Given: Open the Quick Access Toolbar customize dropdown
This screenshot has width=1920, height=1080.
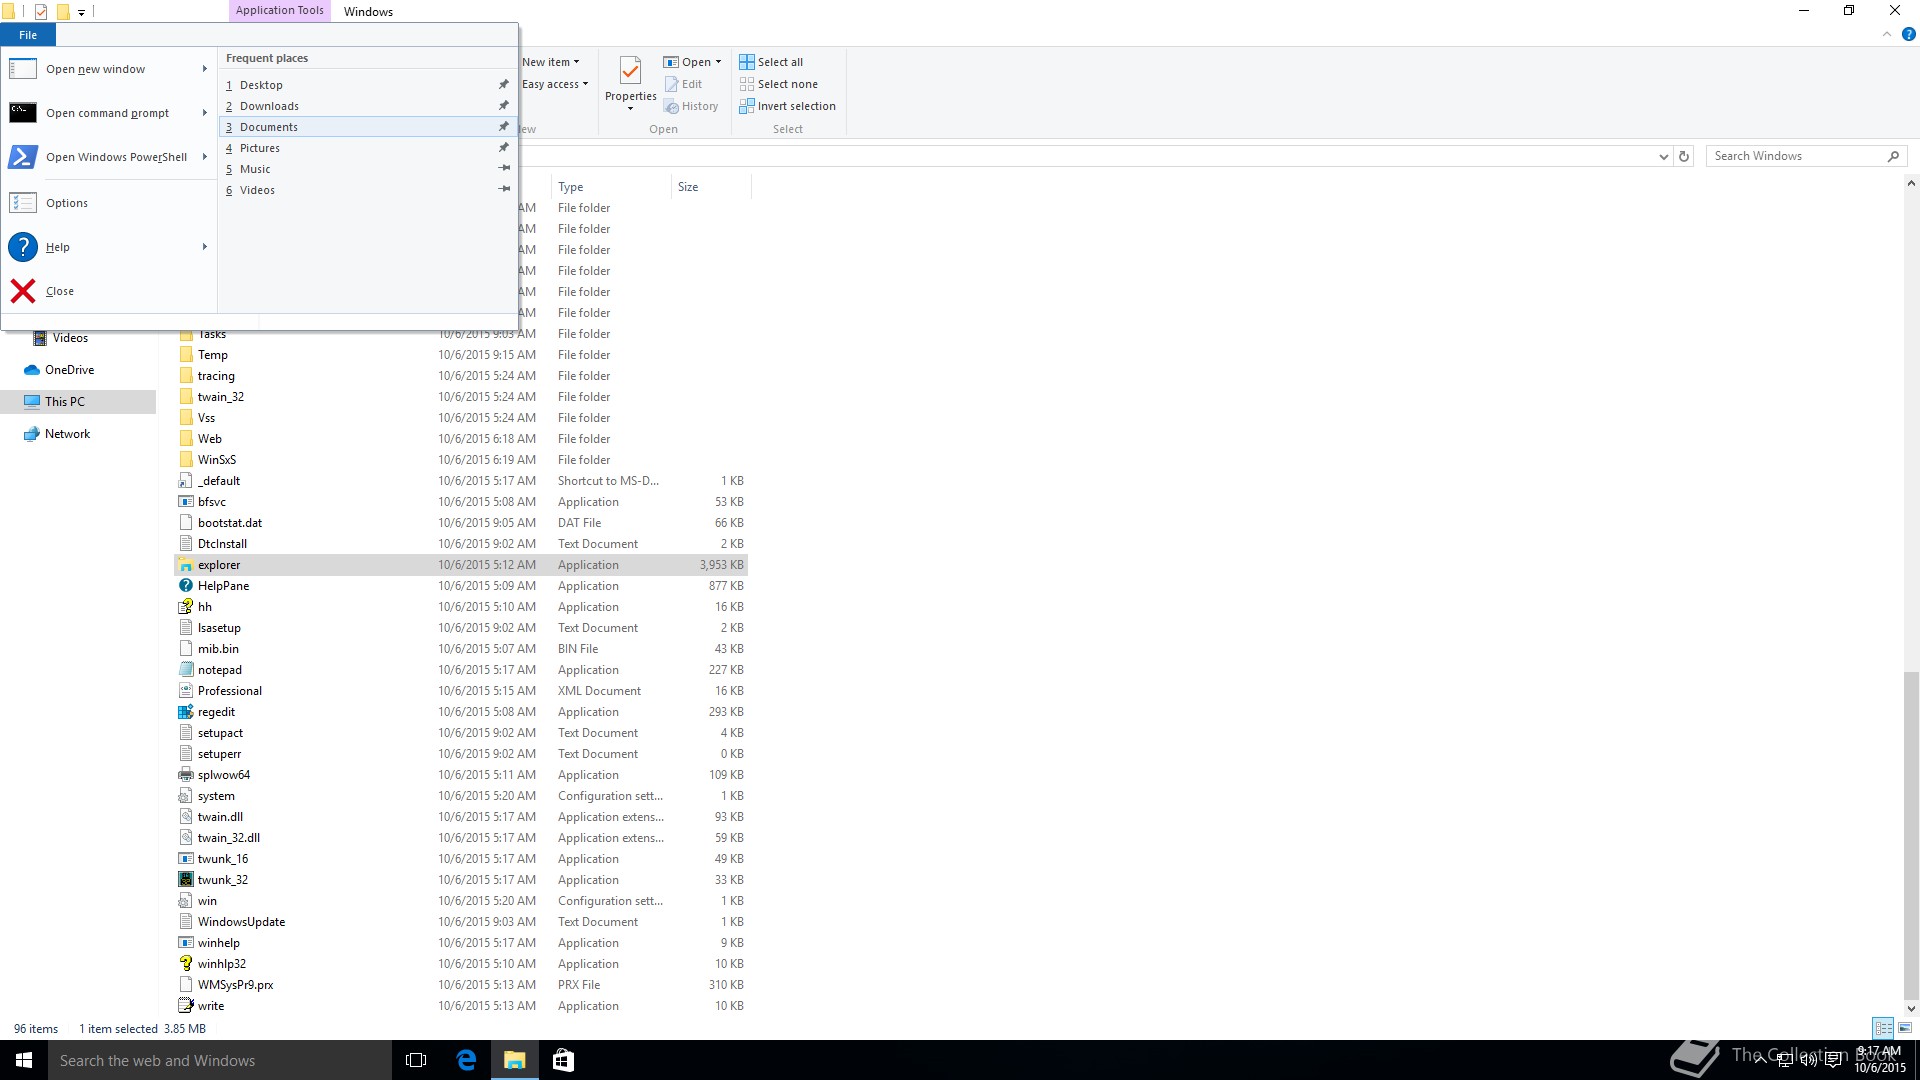Looking at the screenshot, I should coord(82,12).
